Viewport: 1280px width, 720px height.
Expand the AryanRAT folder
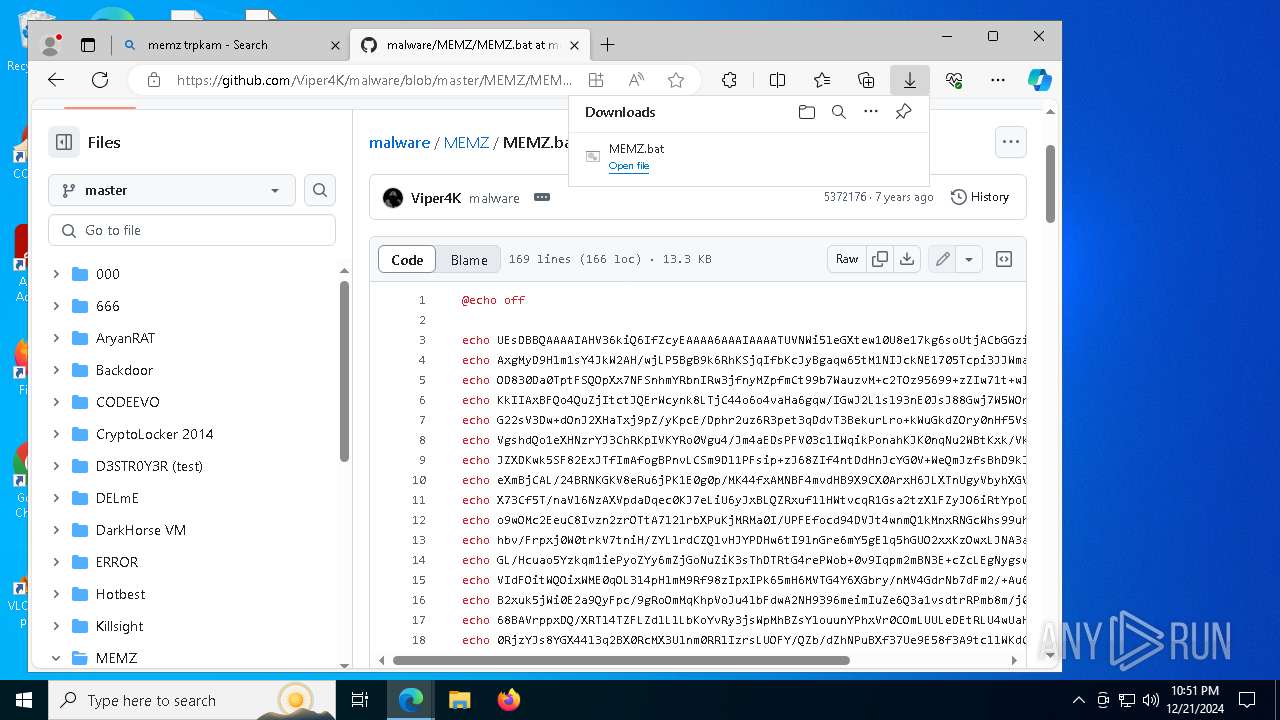point(56,338)
